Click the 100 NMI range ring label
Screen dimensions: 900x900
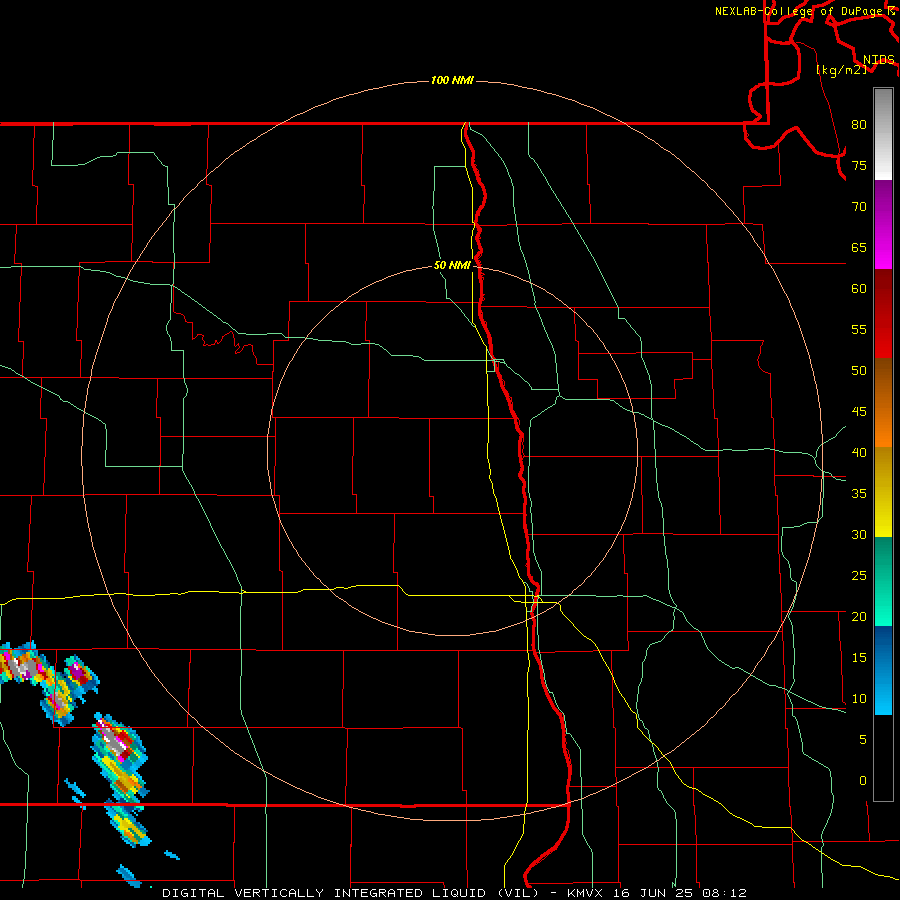tap(452, 80)
